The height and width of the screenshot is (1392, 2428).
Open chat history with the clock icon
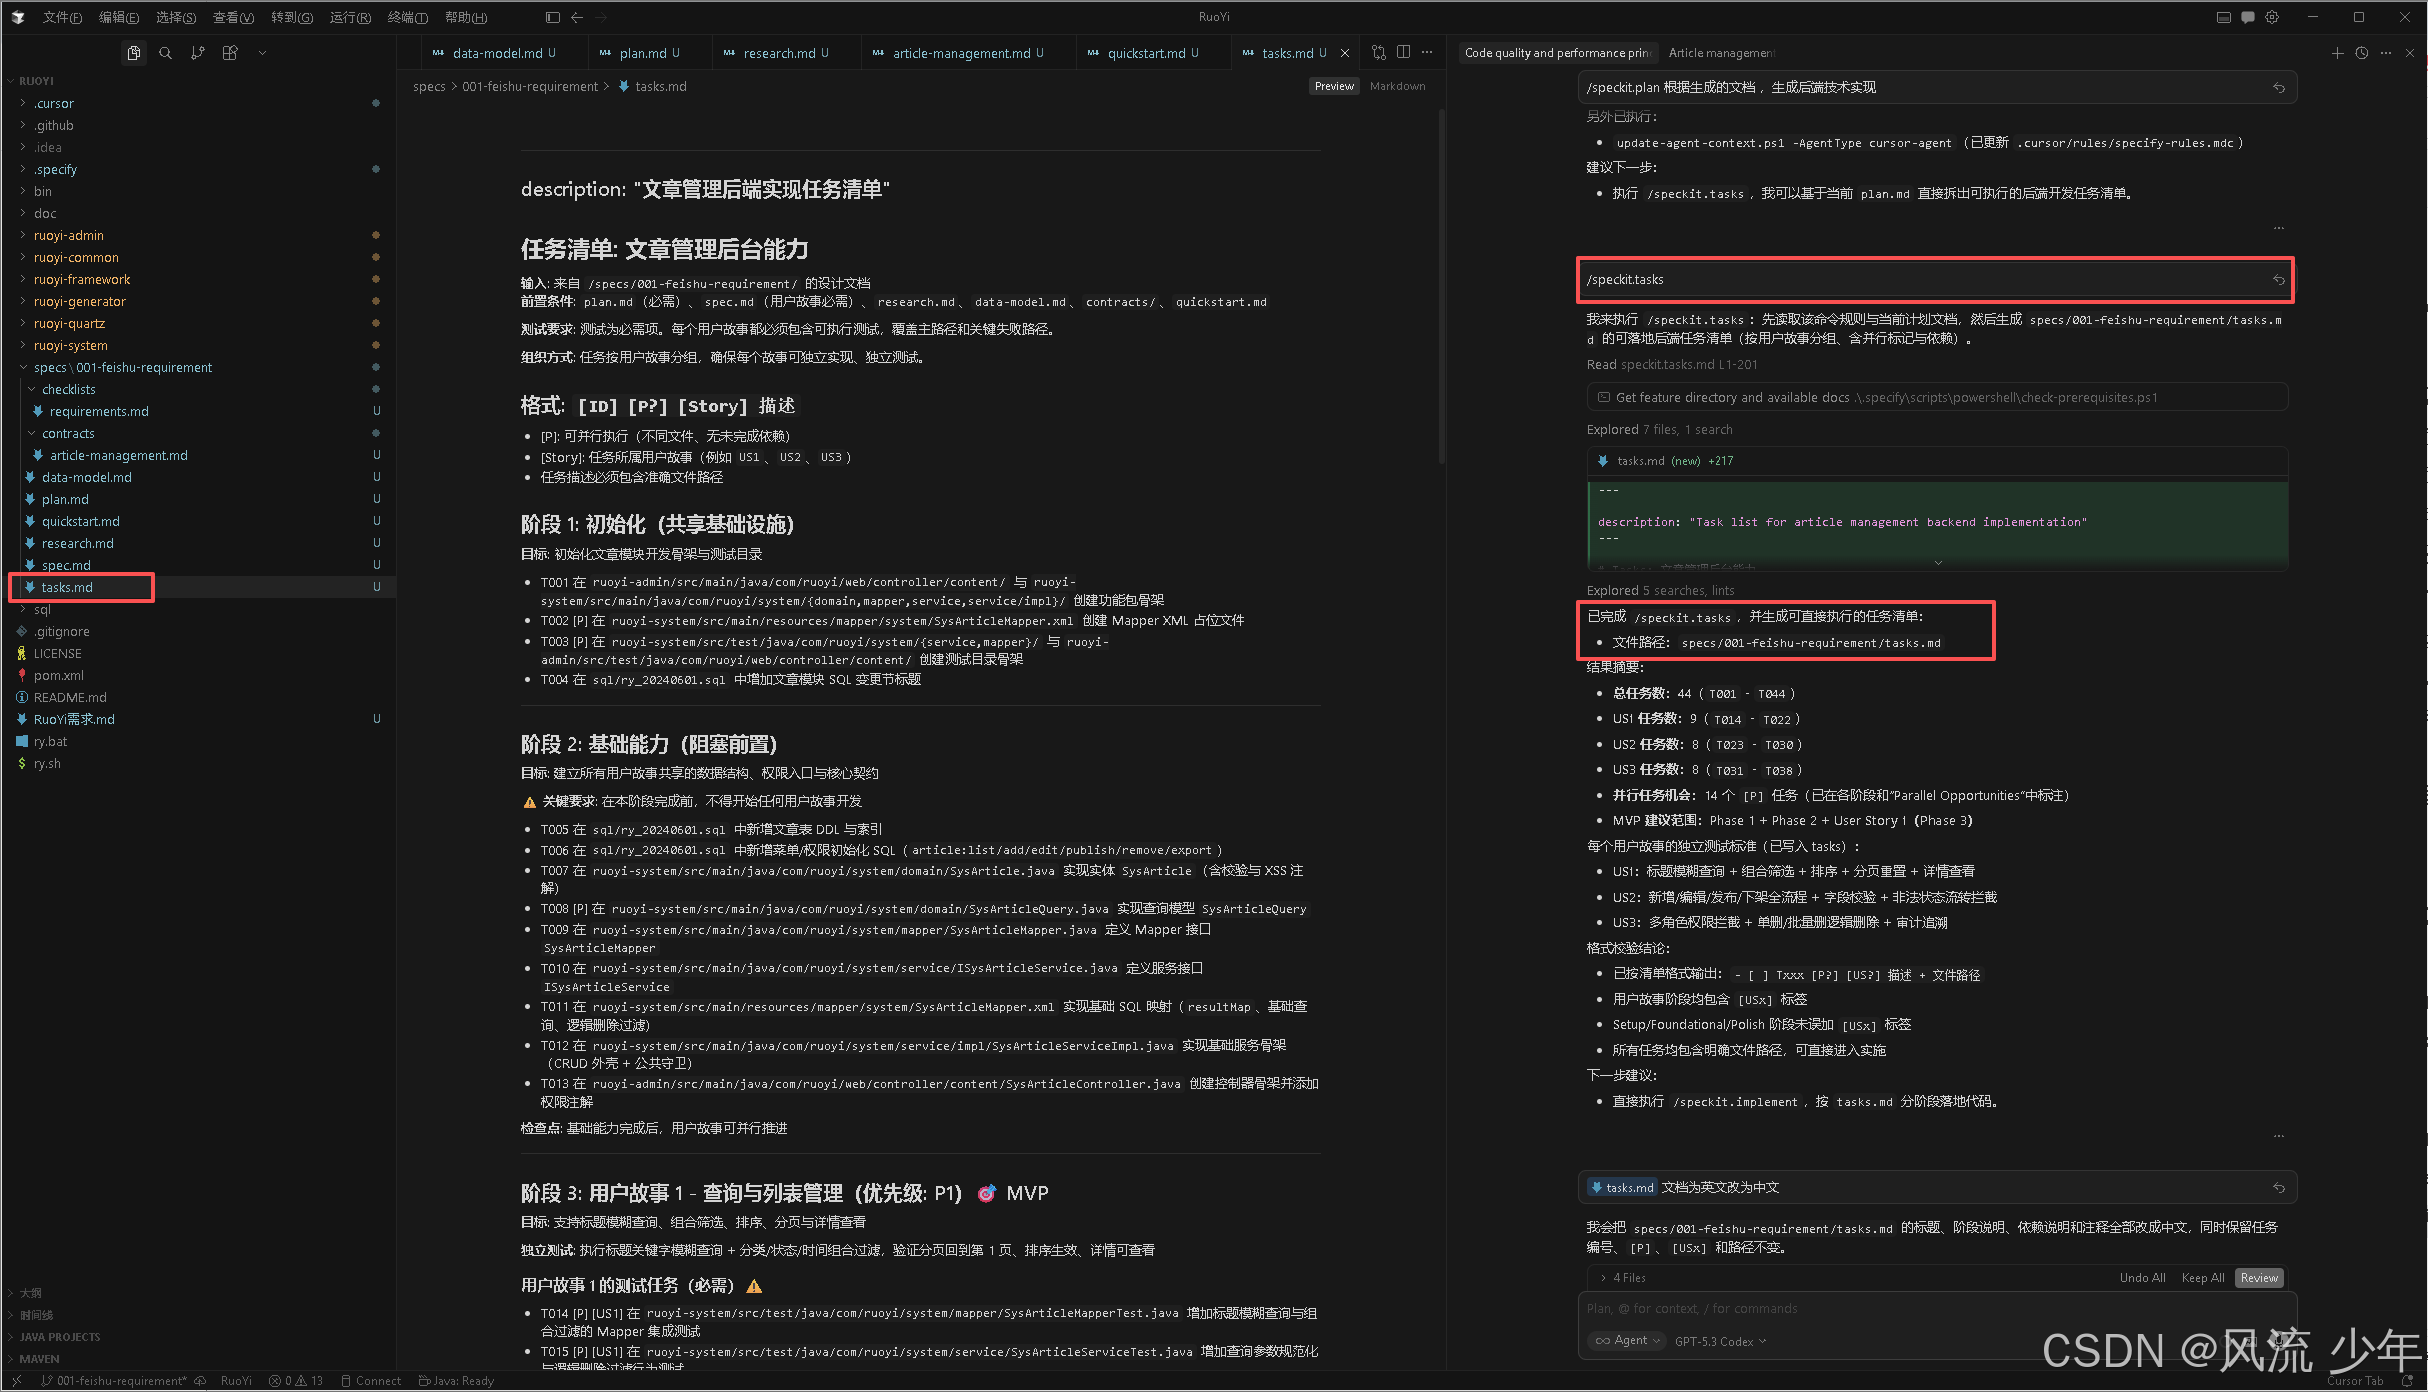click(2361, 53)
